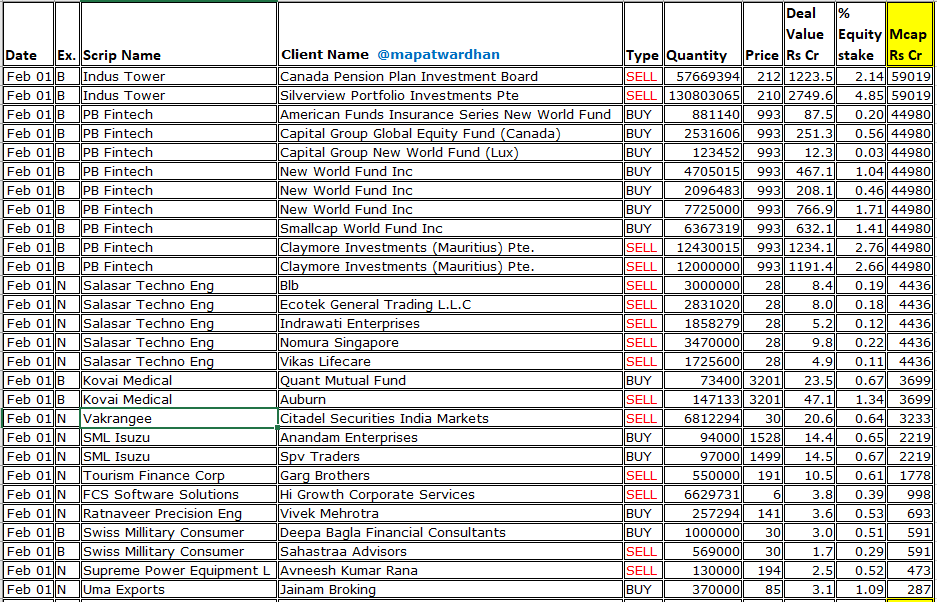
Task: Click Deepa Bagla Financial Consultants cell
Action: pyautogui.click(x=451, y=533)
